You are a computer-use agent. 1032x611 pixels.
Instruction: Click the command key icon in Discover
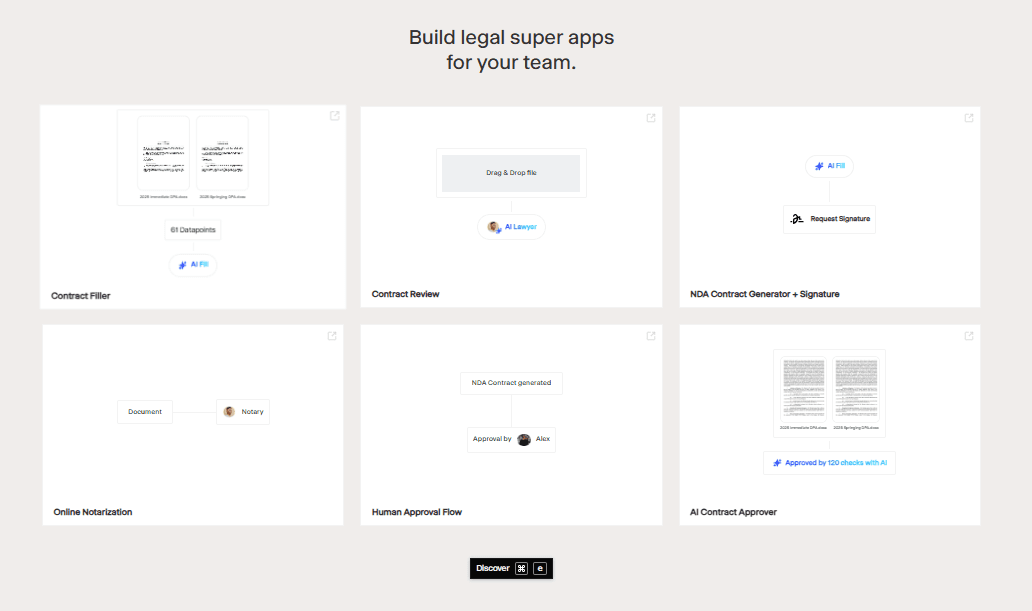click(x=522, y=568)
